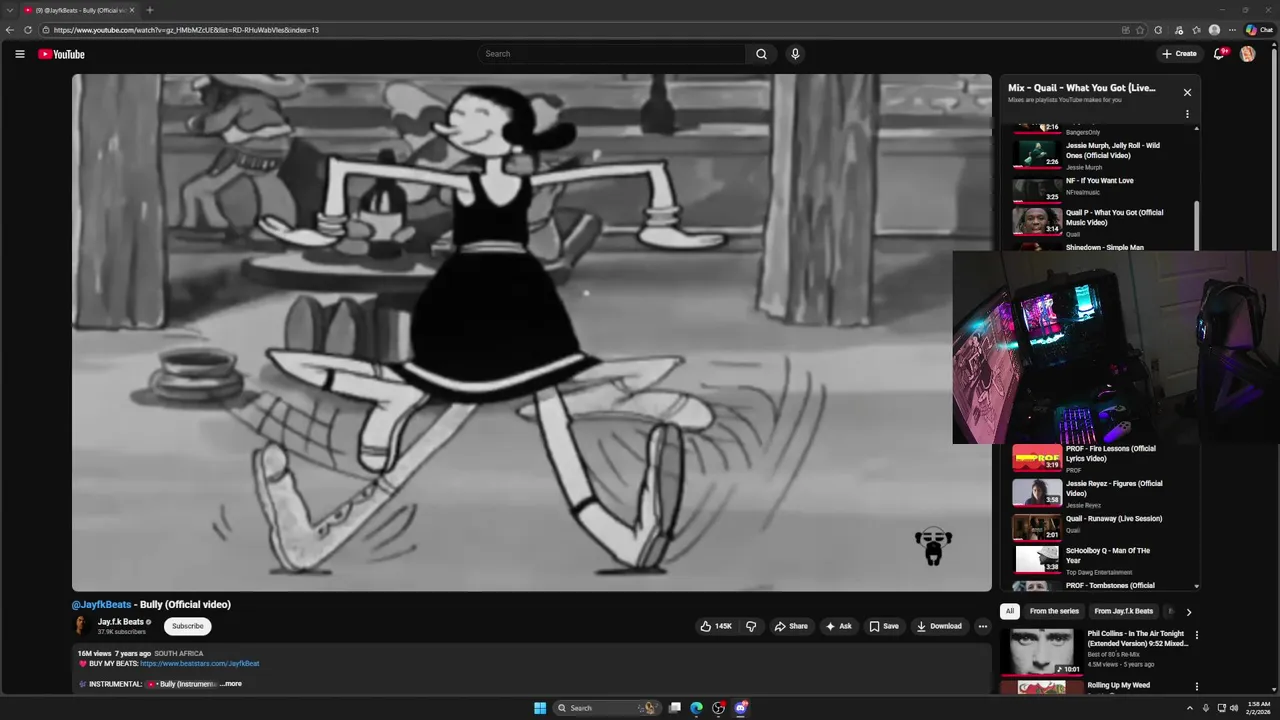
Task: Start voice search with microphone icon
Action: click(x=795, y=54)
